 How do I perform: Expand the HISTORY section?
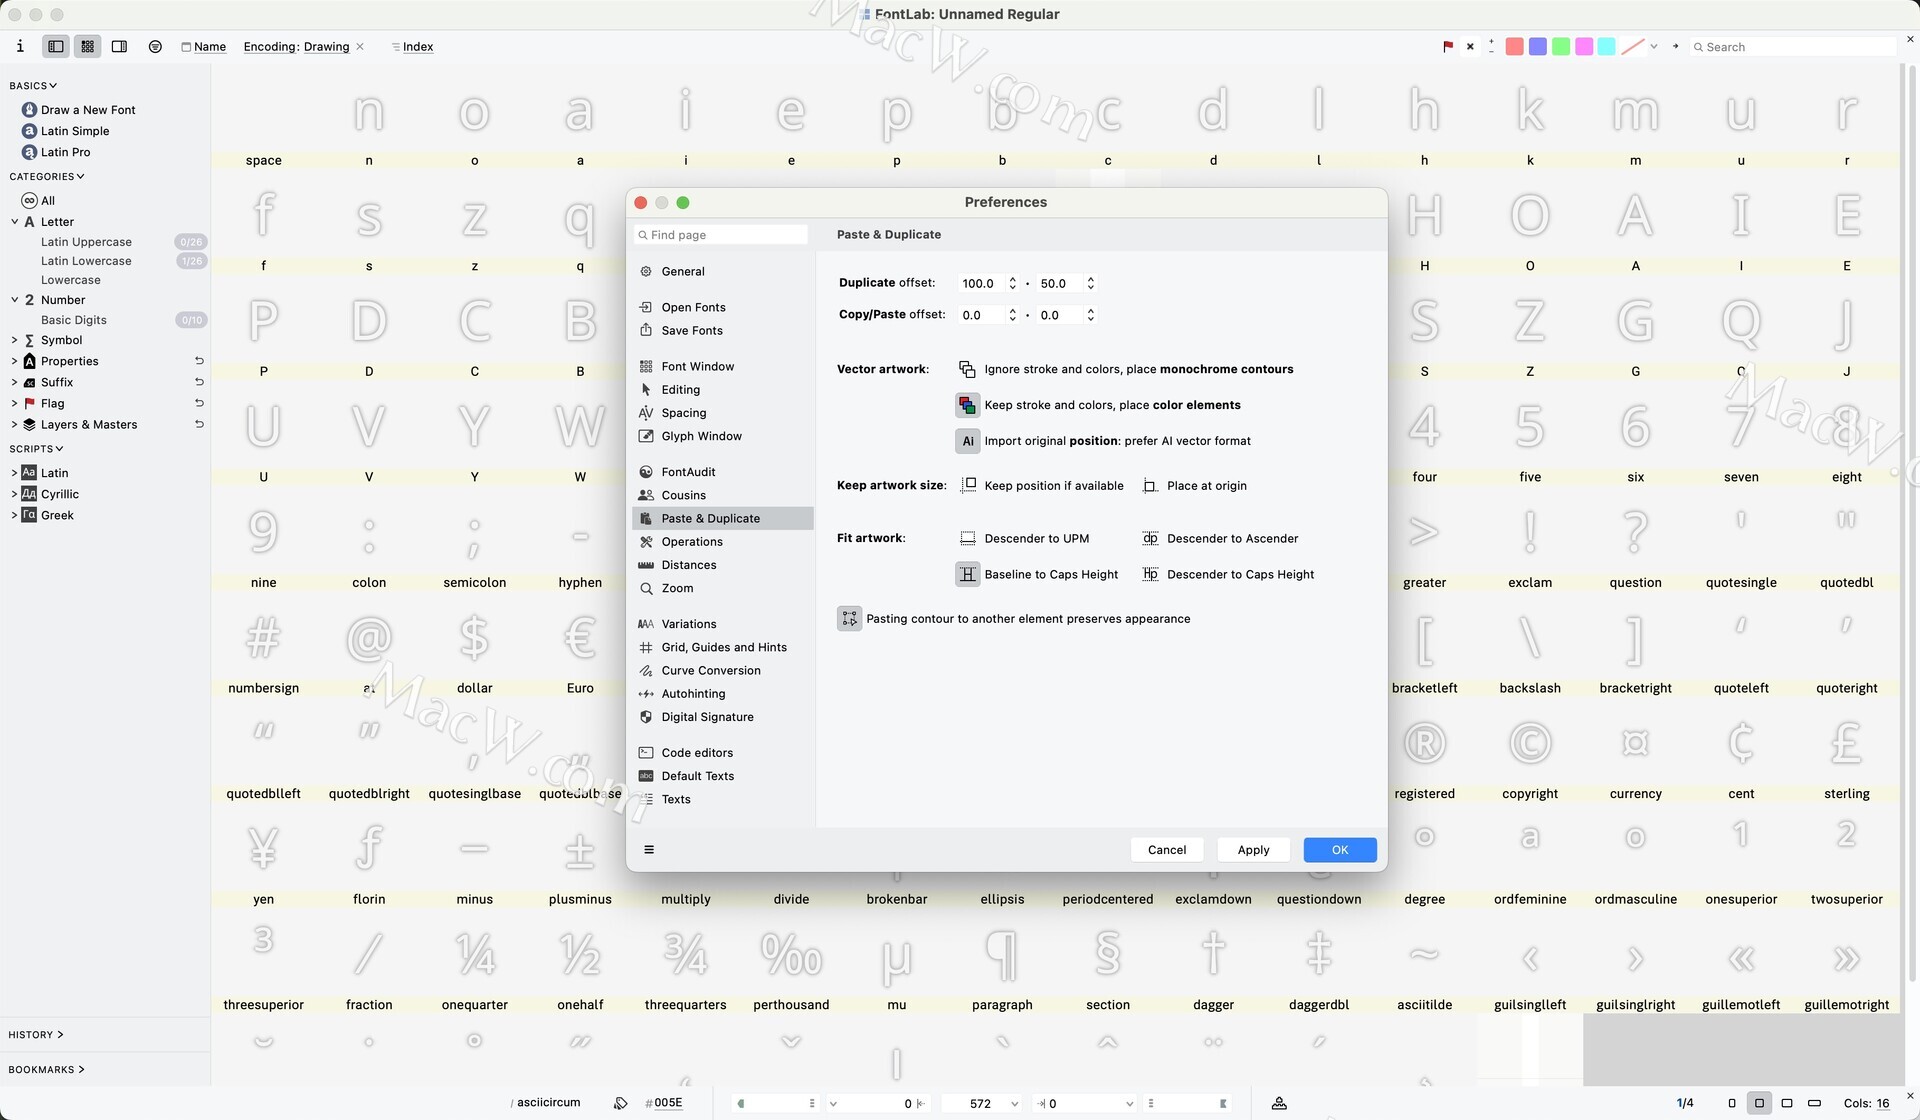point(36,1035)
